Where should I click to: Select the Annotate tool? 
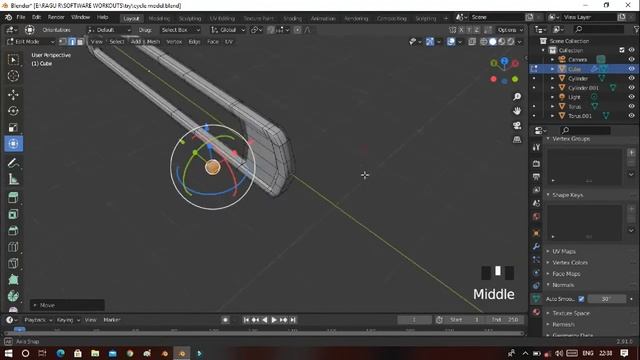click(x=13, y=163)
